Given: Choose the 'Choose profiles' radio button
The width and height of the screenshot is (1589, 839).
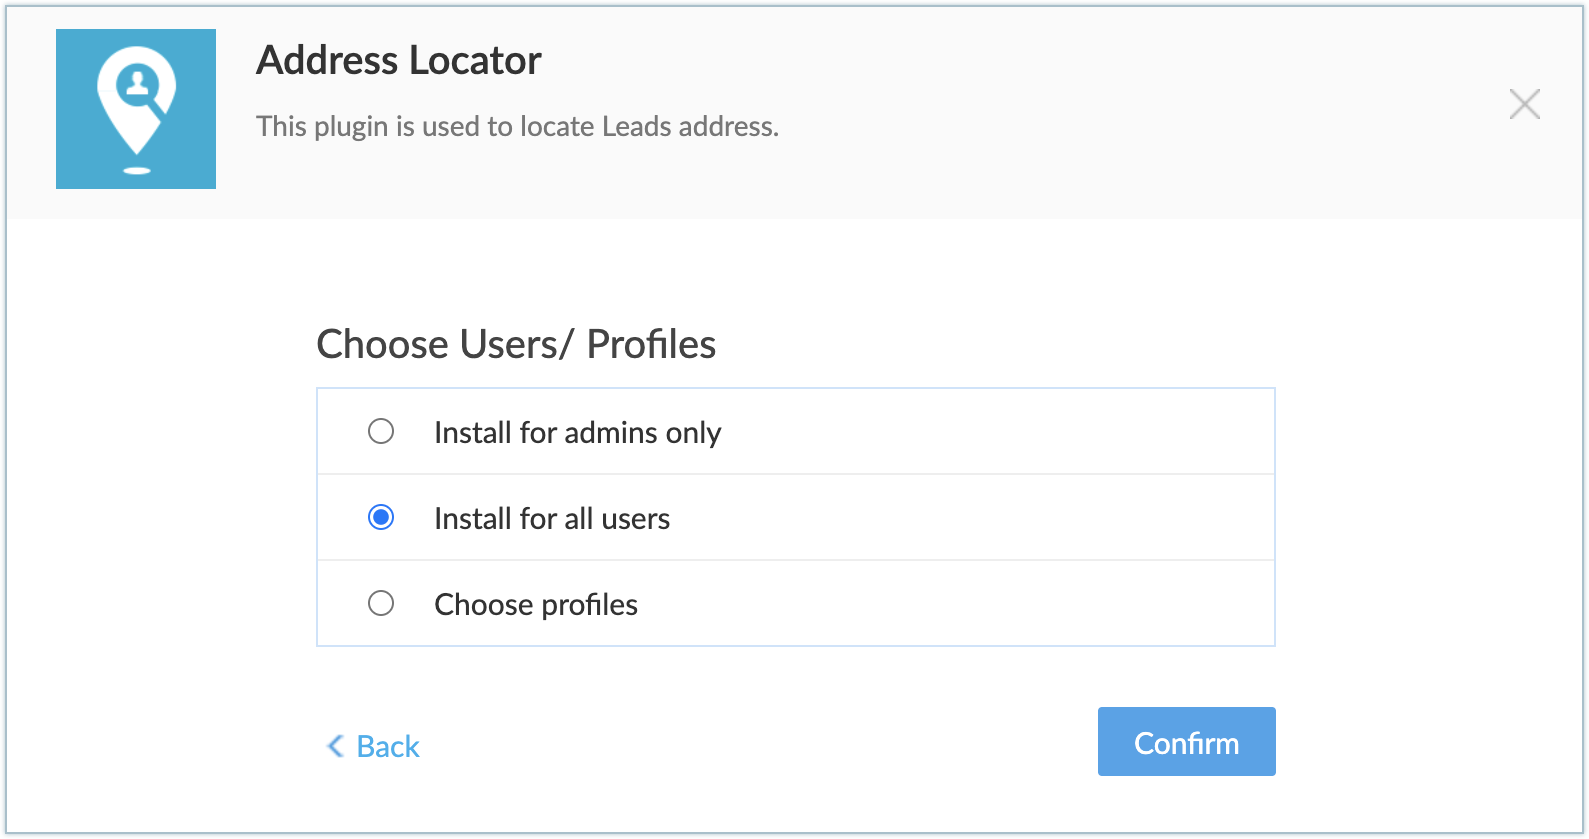Looking at the screenshot, I should point(381,603).
